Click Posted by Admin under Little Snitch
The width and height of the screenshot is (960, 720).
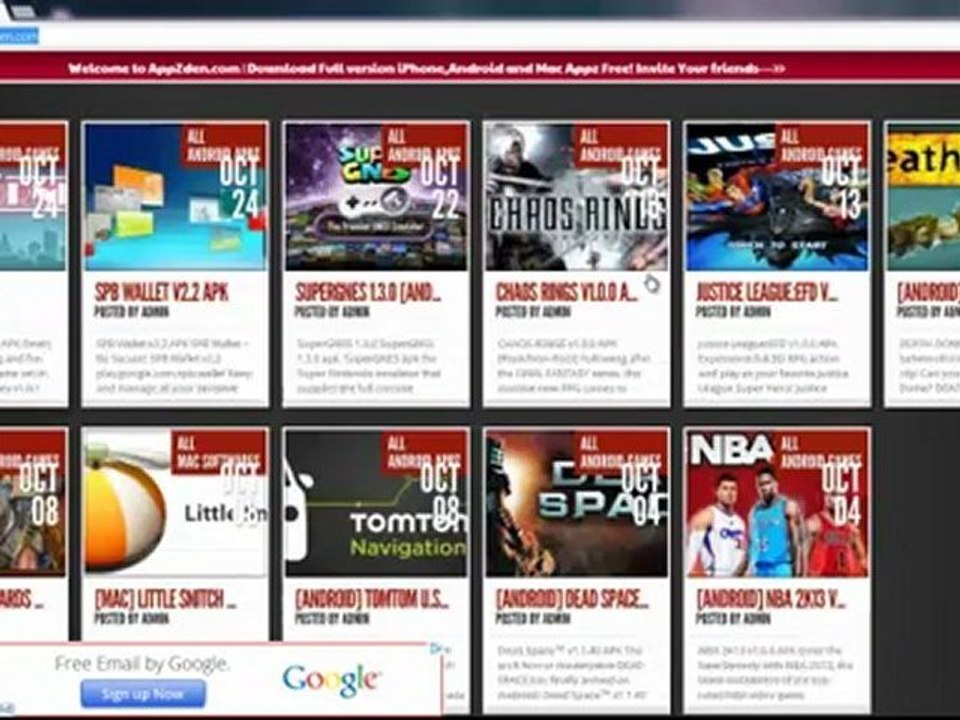pyautogui.click(x=132, y=619)
